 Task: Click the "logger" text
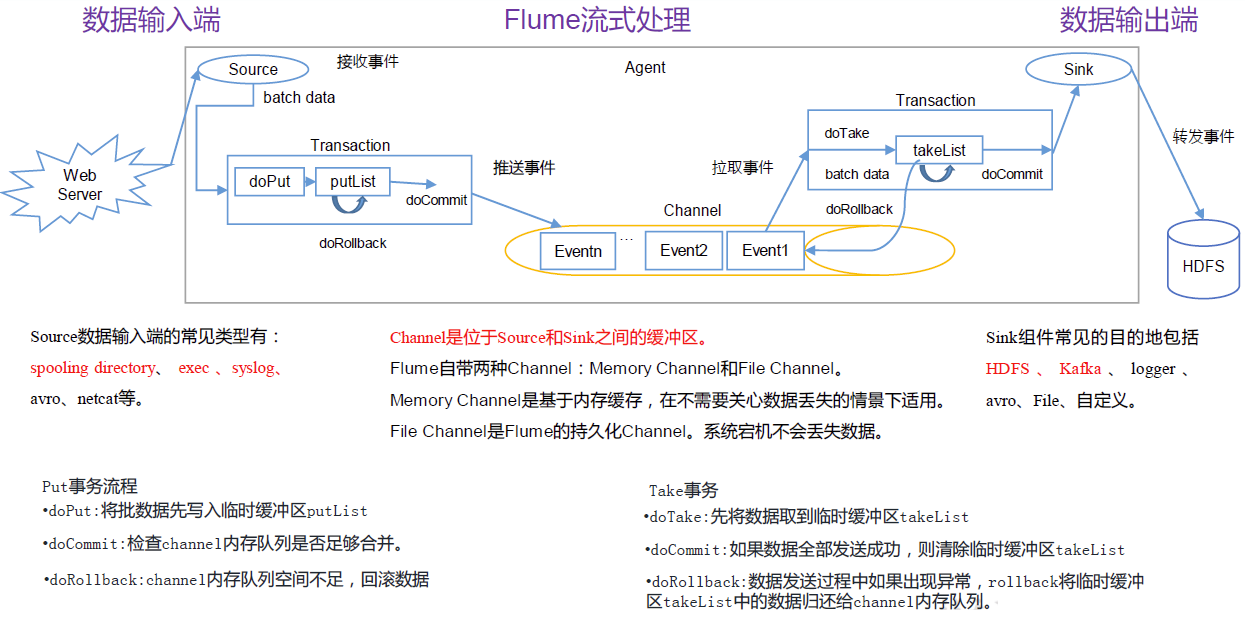click(1153, 369)
